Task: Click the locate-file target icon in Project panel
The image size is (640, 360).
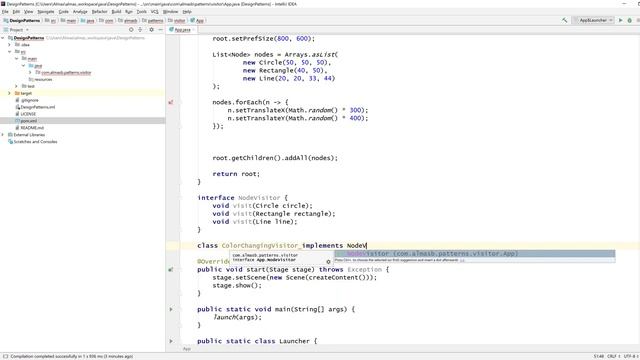Action: [x=131, y=29]
